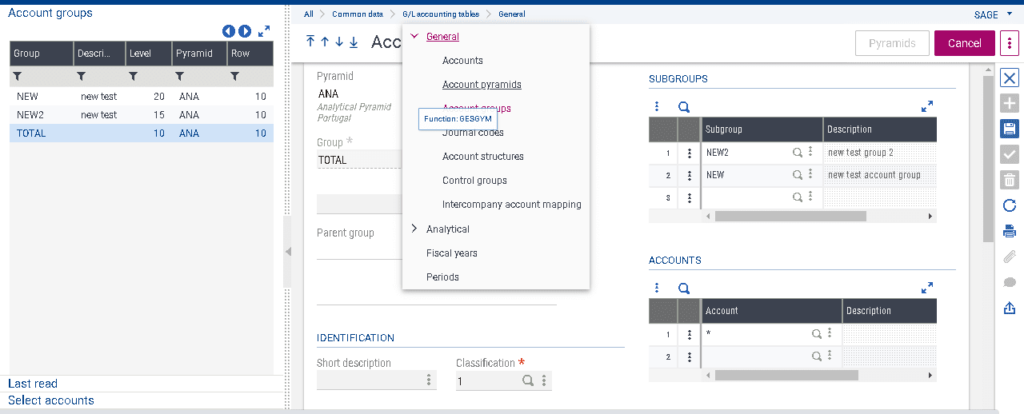The width and height of the screenshot is (1024, 414).
Task: Click the Refresh icon in right toolbar
Action: point(1009,205)
